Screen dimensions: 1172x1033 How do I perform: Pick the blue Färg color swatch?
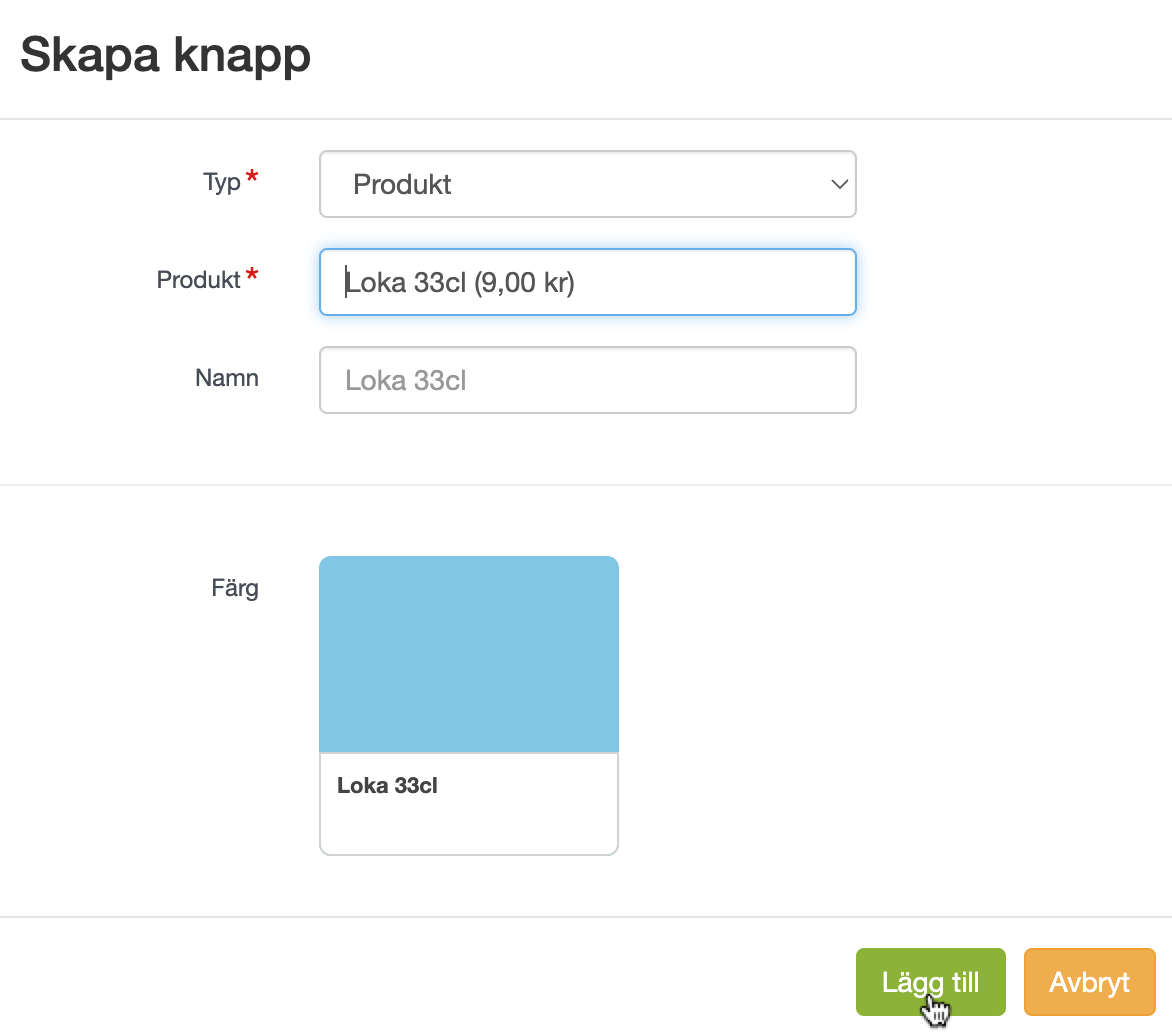click(469, 654)
